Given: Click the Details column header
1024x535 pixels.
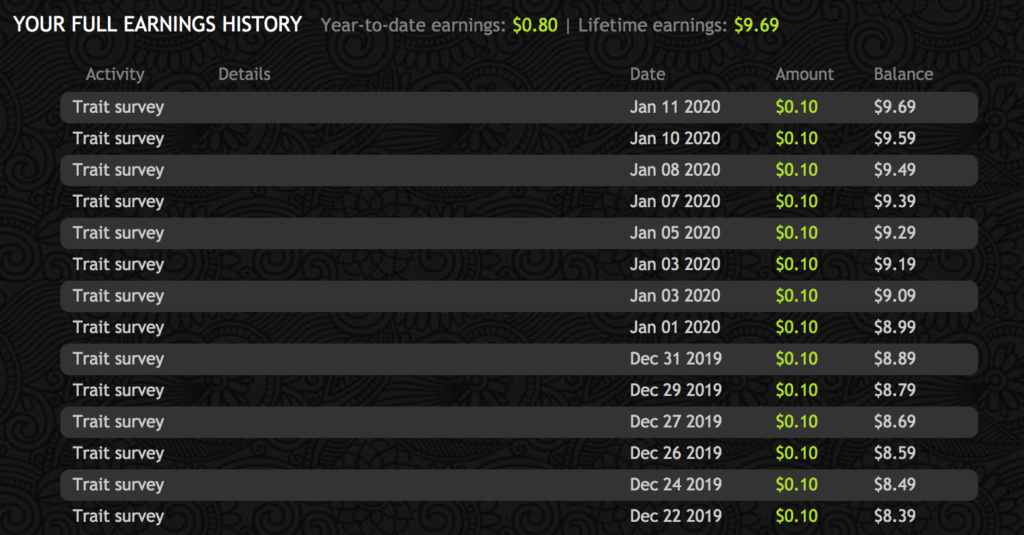Looking at the screenshot, I should click(244, 74).
